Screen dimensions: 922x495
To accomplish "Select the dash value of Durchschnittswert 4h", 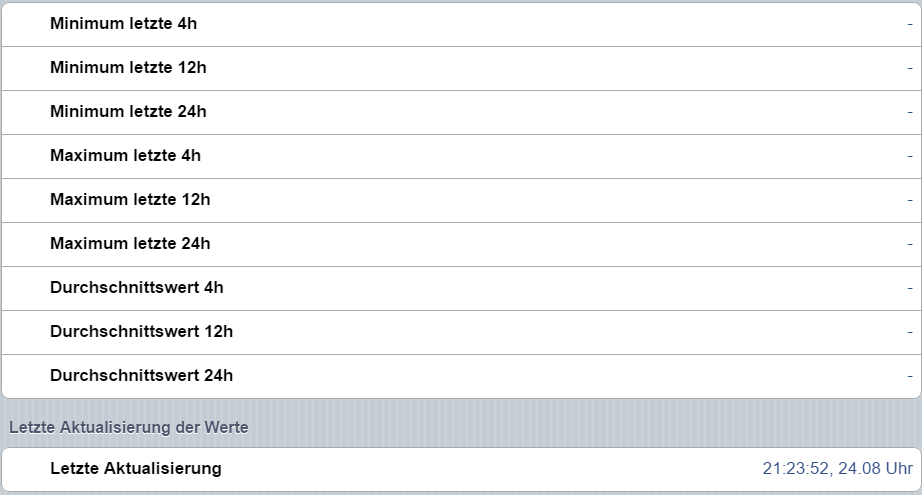I will (x=910, y=288).
